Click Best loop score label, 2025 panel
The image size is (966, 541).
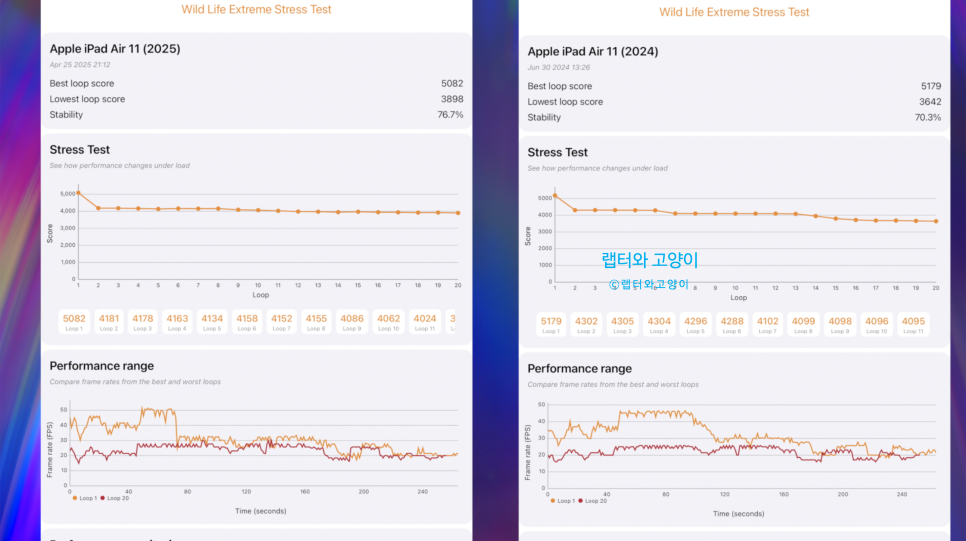[x=81, y=83]
